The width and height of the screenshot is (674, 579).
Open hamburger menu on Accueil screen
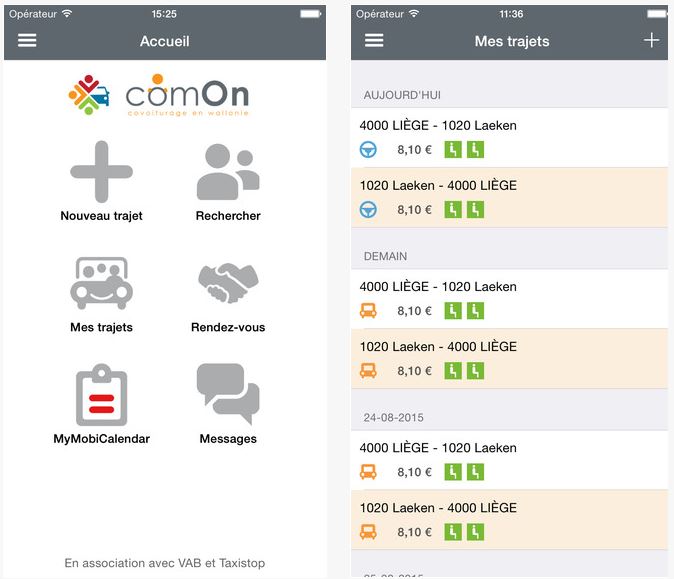(x=27, y=40)
